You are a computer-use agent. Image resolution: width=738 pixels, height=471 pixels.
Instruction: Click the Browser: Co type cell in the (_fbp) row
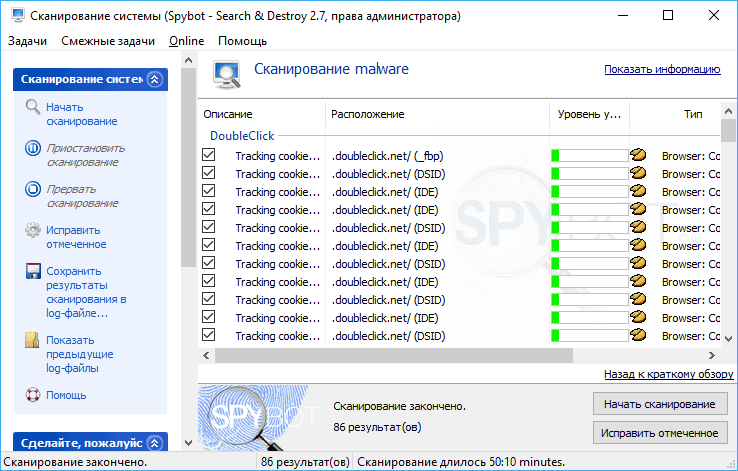click(691, 156)
